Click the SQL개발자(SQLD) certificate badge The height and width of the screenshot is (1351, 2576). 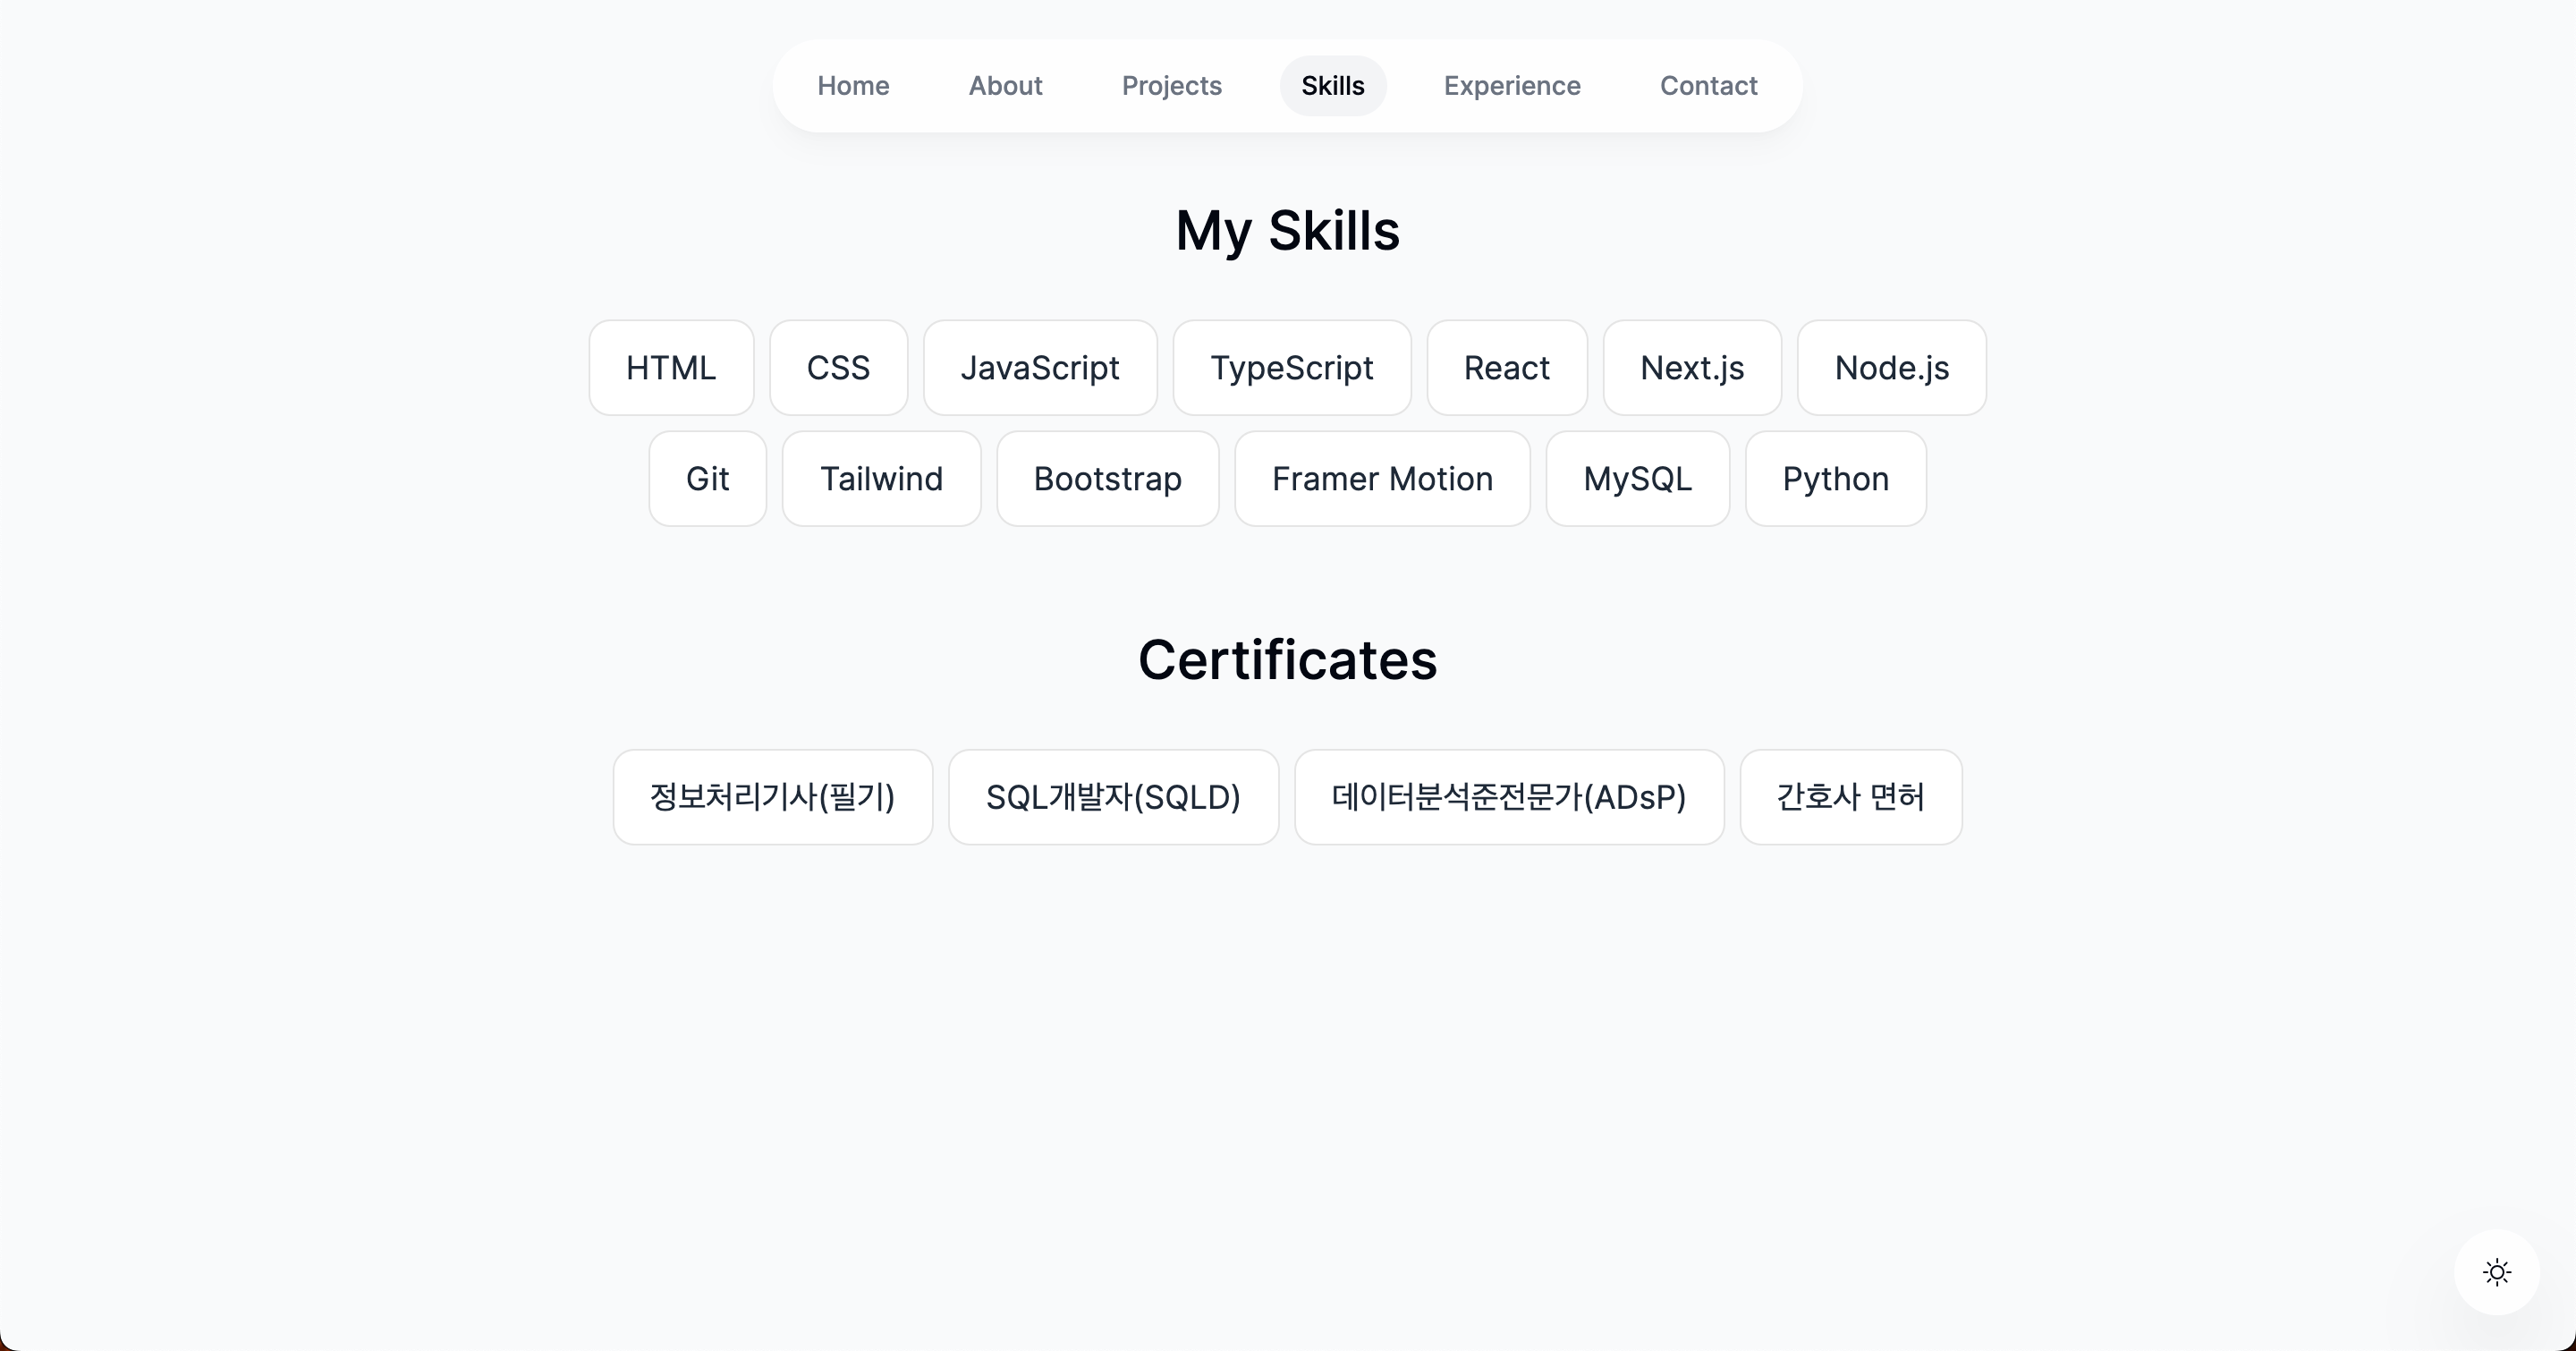point(1113,797)
